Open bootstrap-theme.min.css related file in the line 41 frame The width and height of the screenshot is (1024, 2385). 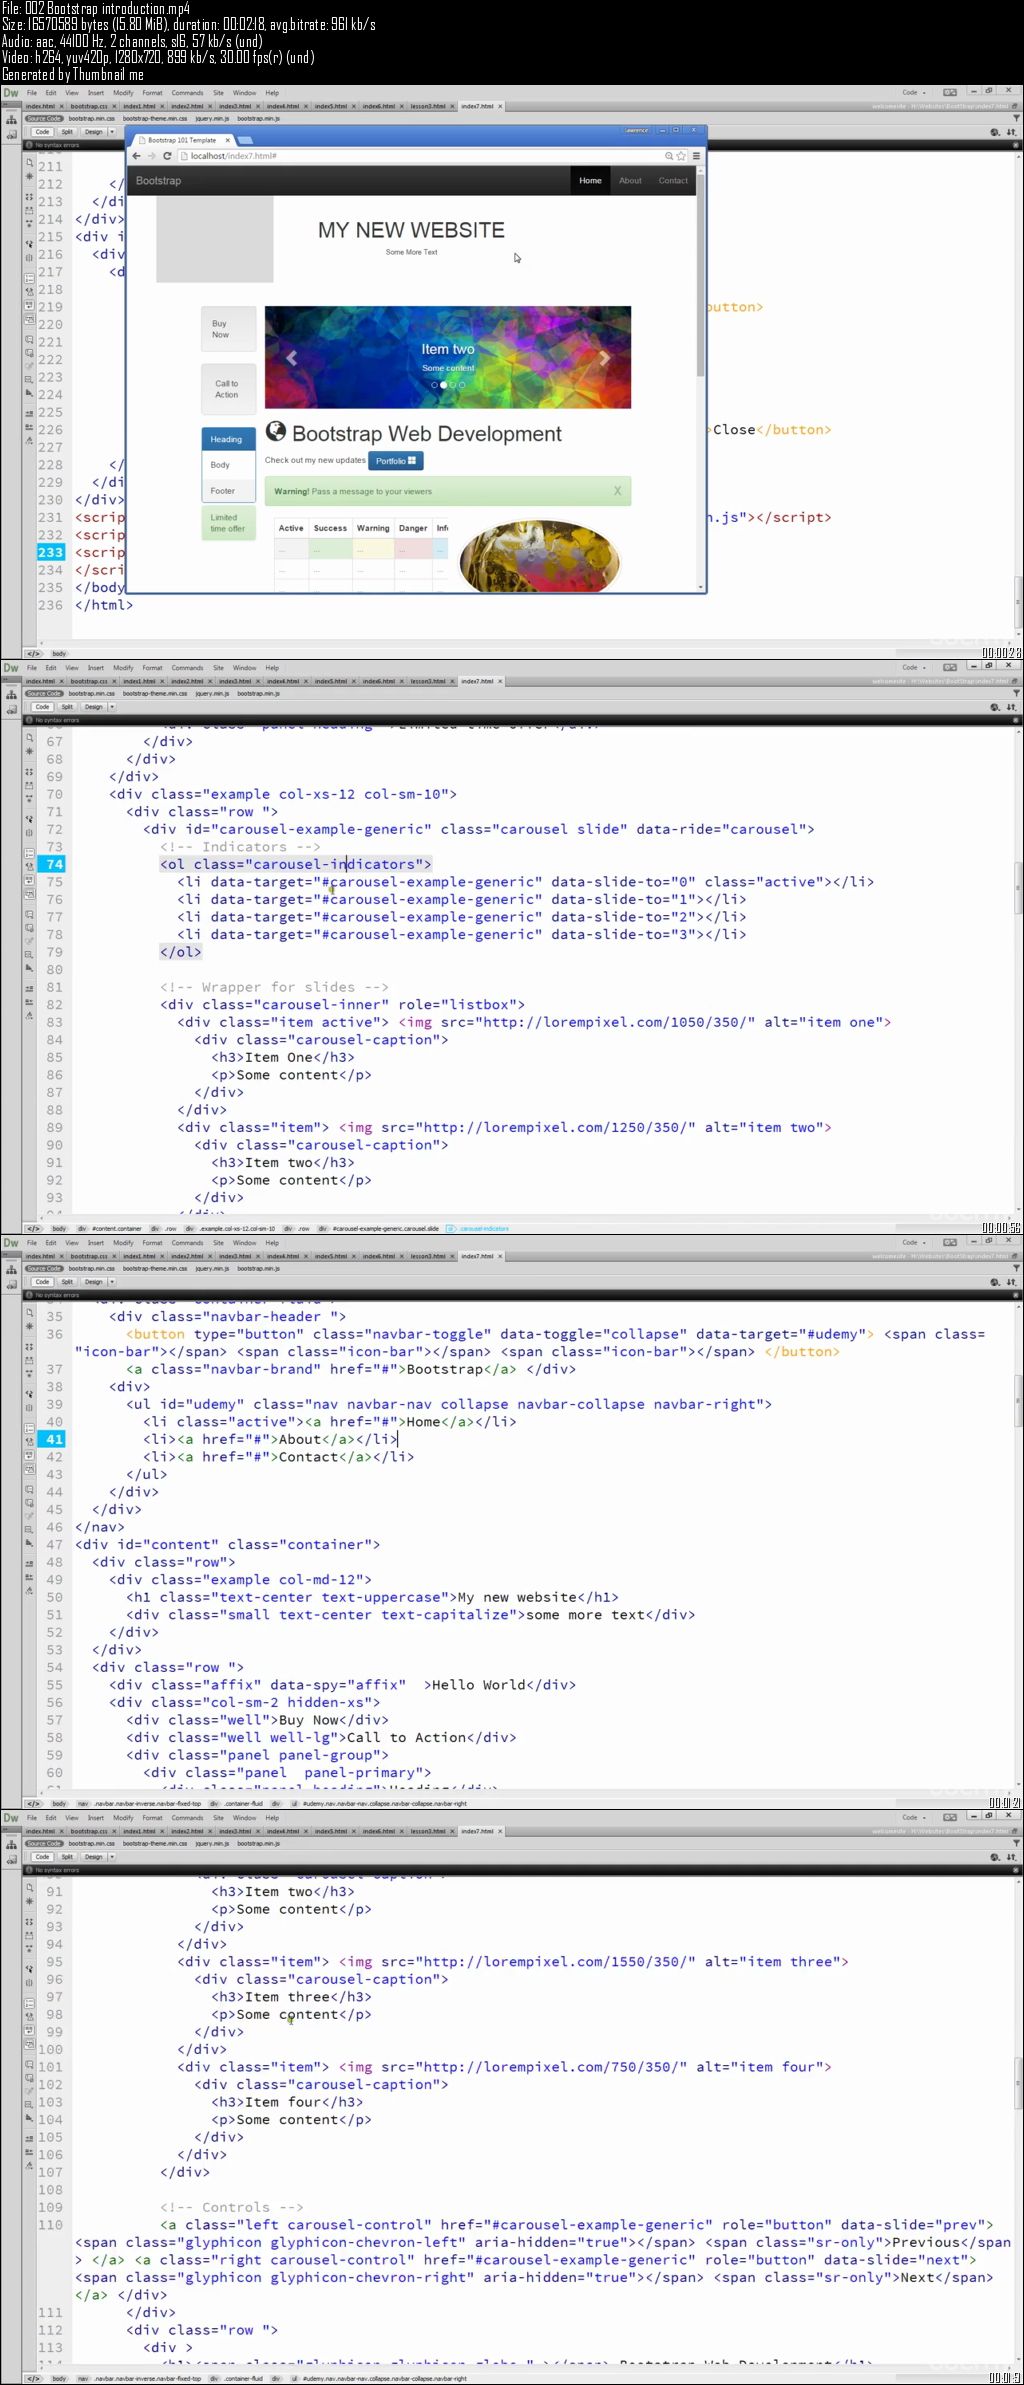(155, 1268)
